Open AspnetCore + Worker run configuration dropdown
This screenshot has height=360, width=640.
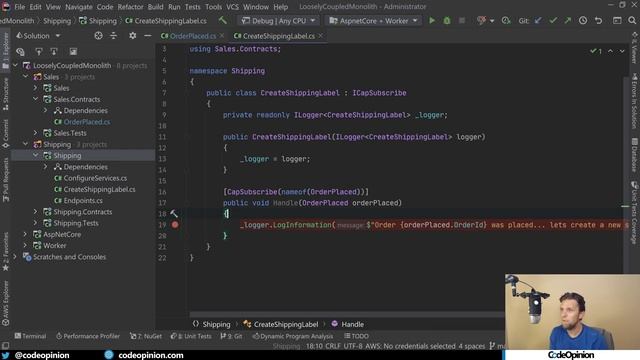point(373,20)
